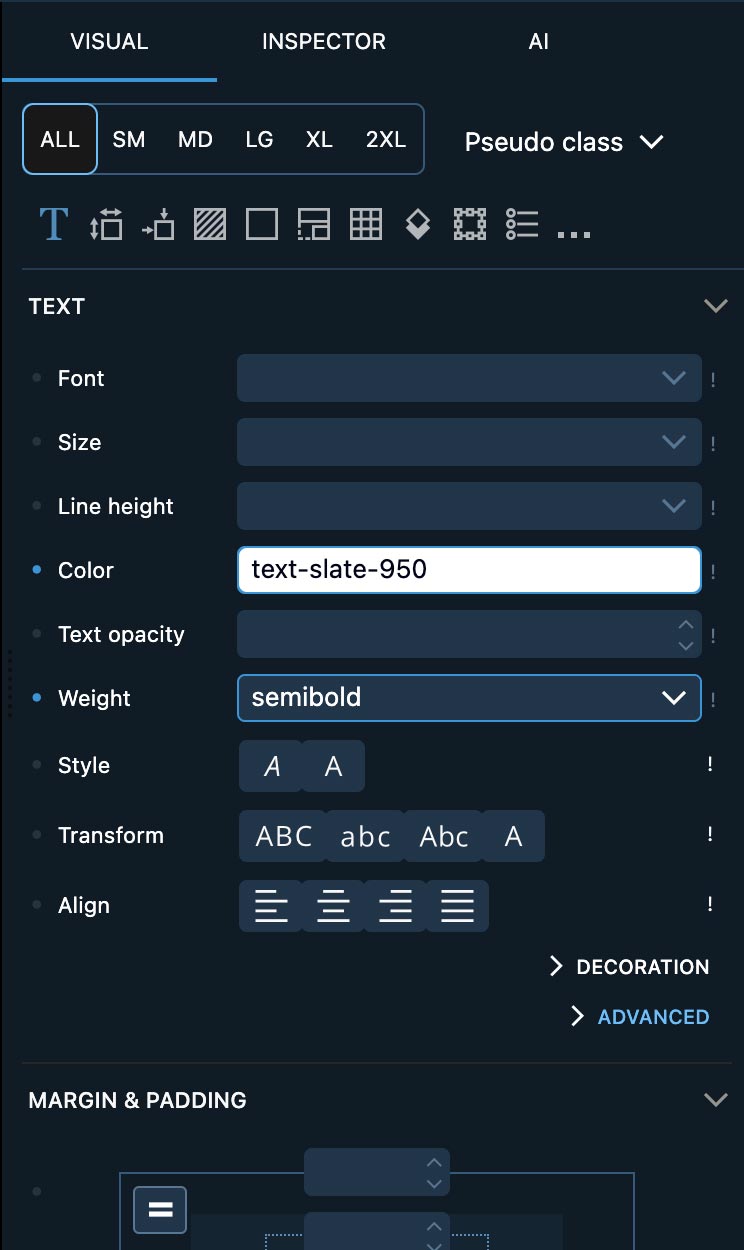Switch to the Inspector tab
This screenshot has width=744, height=1250.
tap(324, 42)
